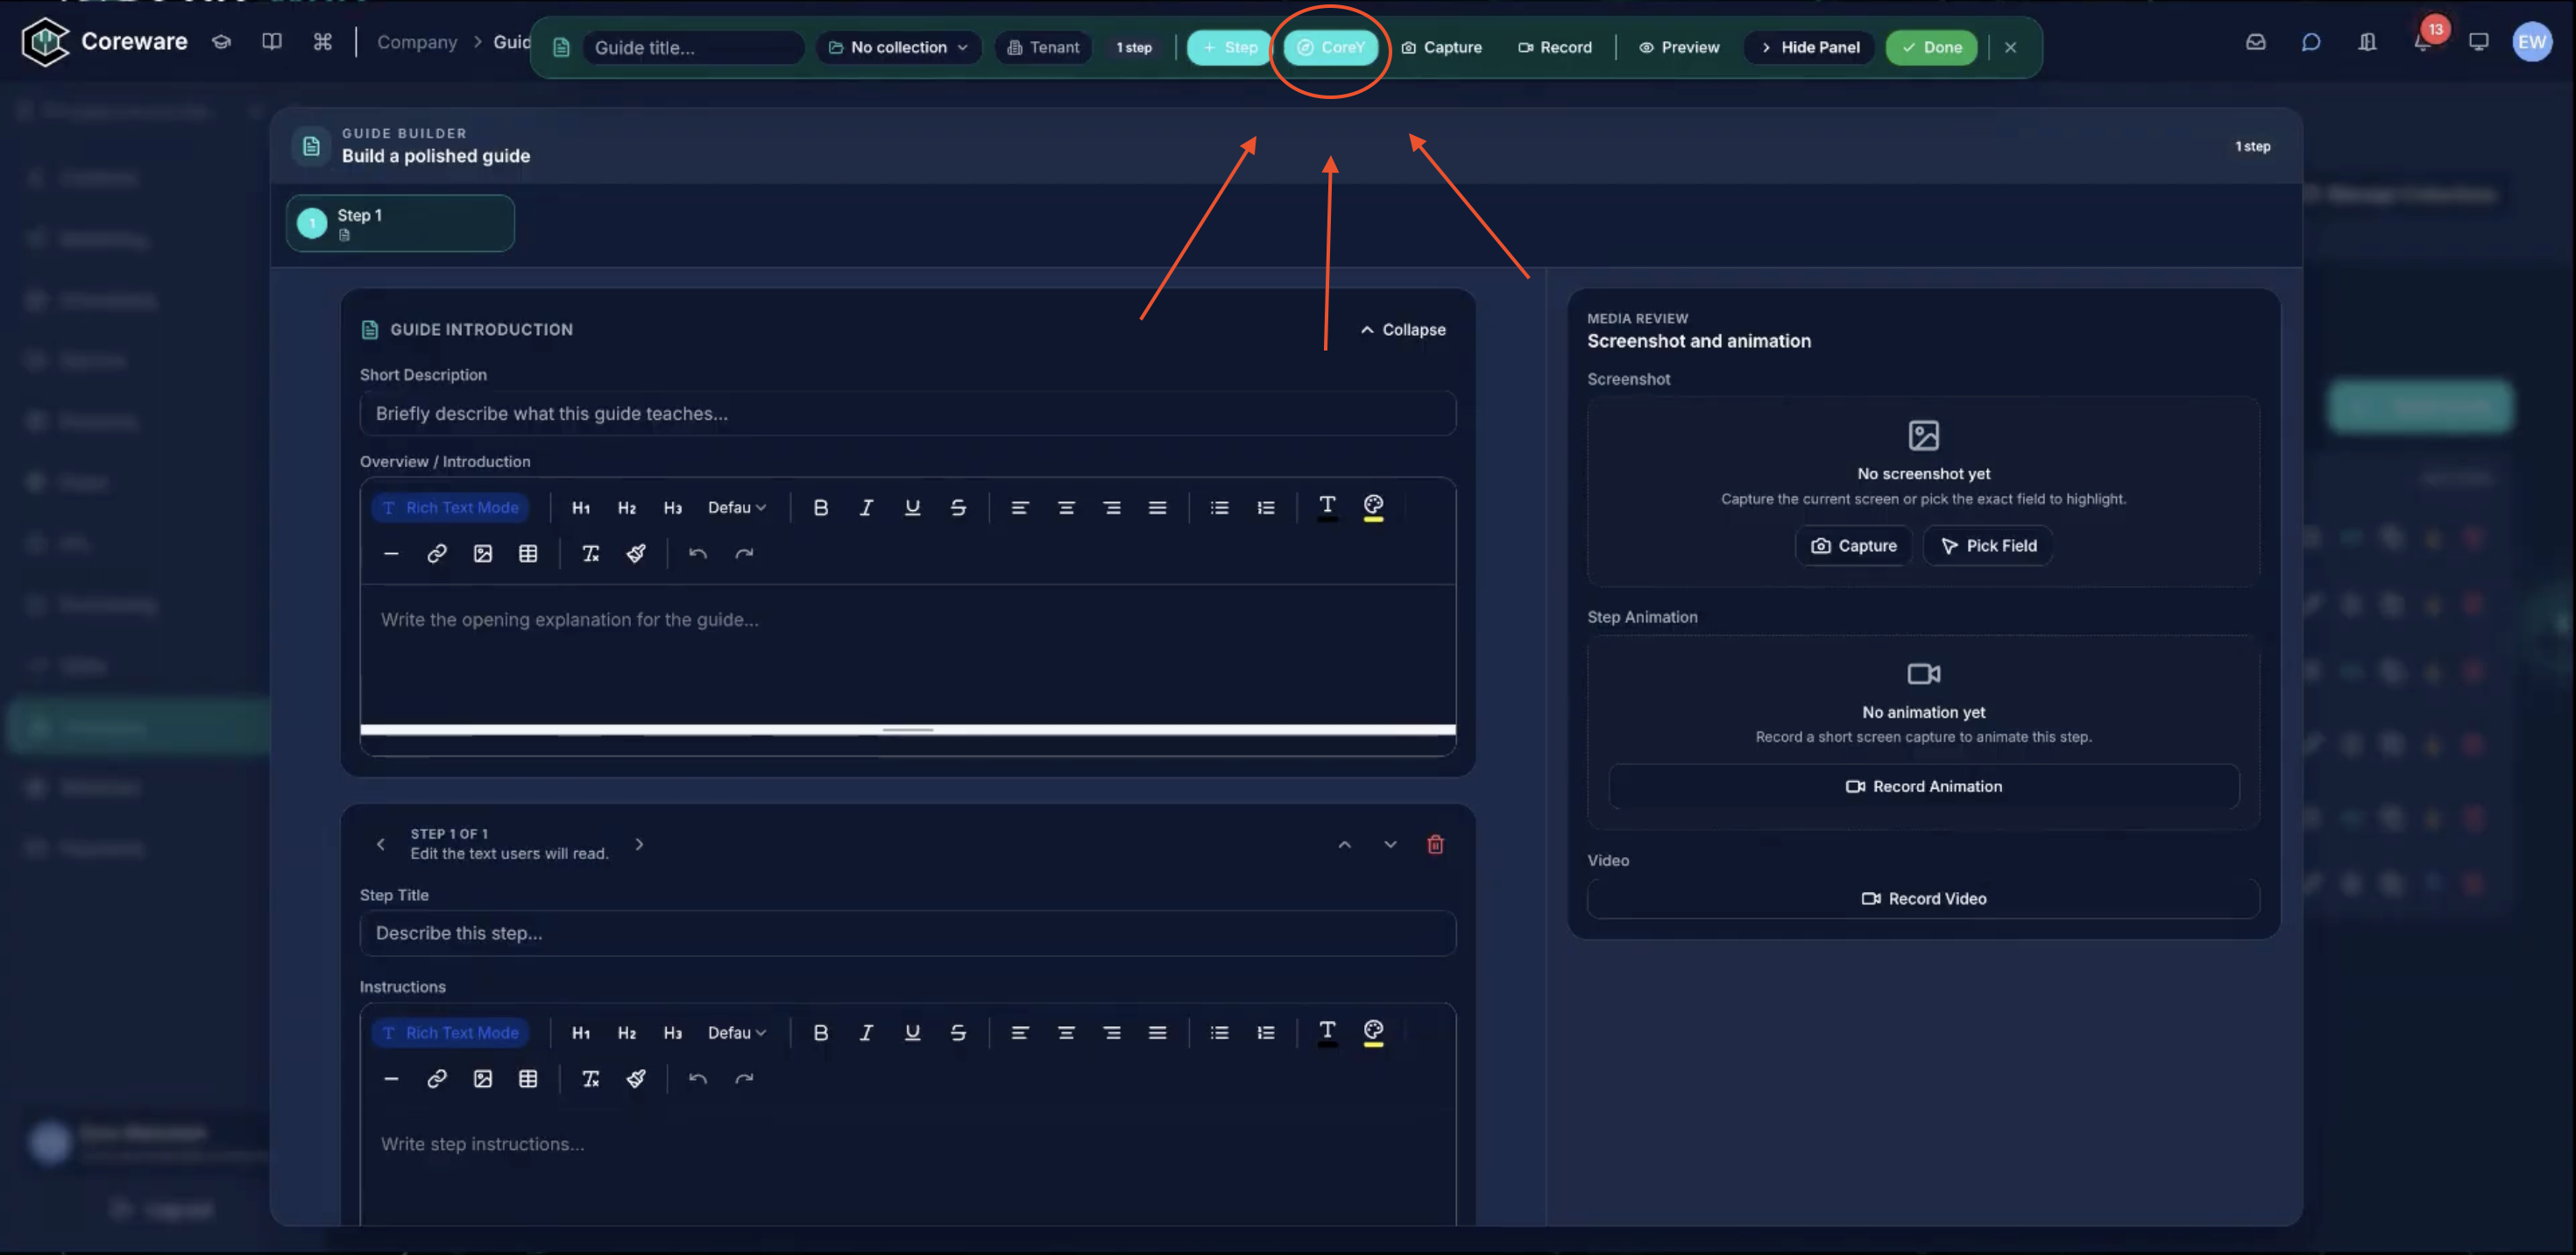Toggle Rich Text Mode in Overview editor
This screenshot has width=2576, height=1255.
click(x=451, y=508)
